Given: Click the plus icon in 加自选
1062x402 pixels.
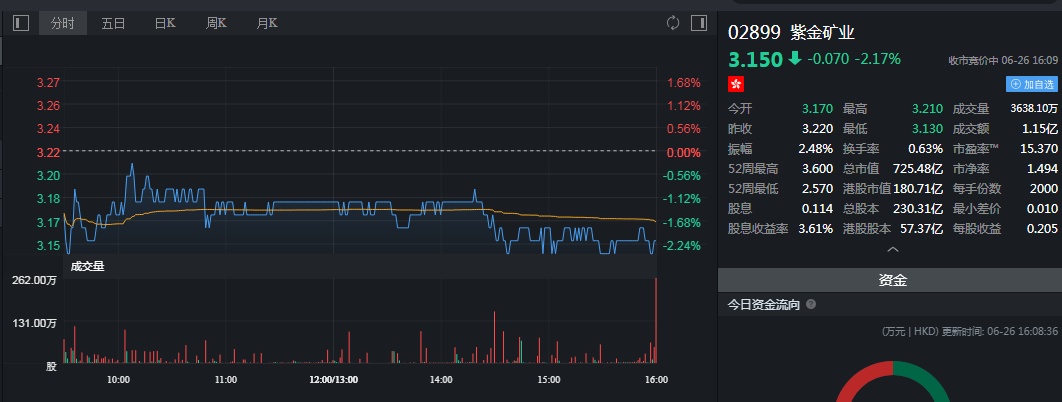Looking at the screenshot, I should tap(1016, 85).
